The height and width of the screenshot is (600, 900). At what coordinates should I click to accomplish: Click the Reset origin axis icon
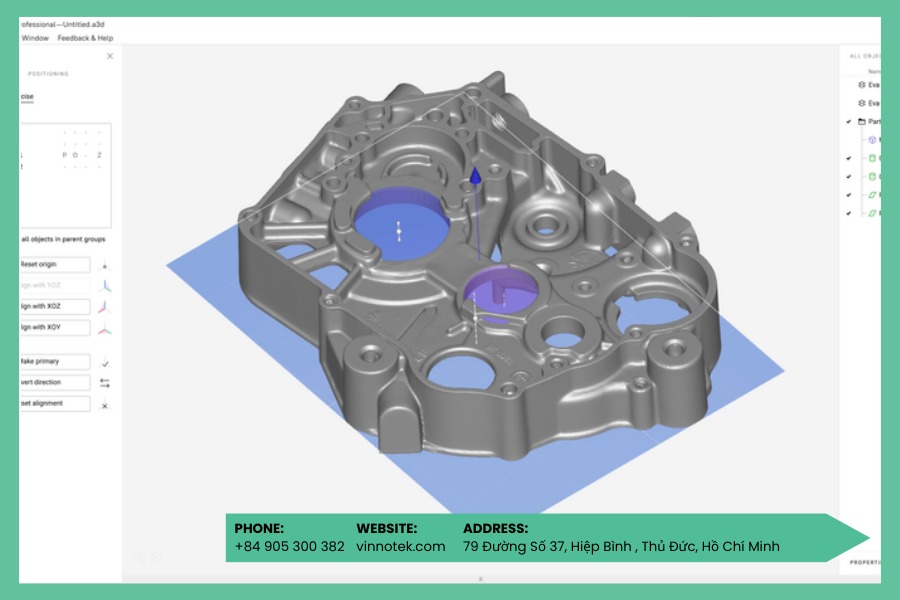[x=104, y=265]
